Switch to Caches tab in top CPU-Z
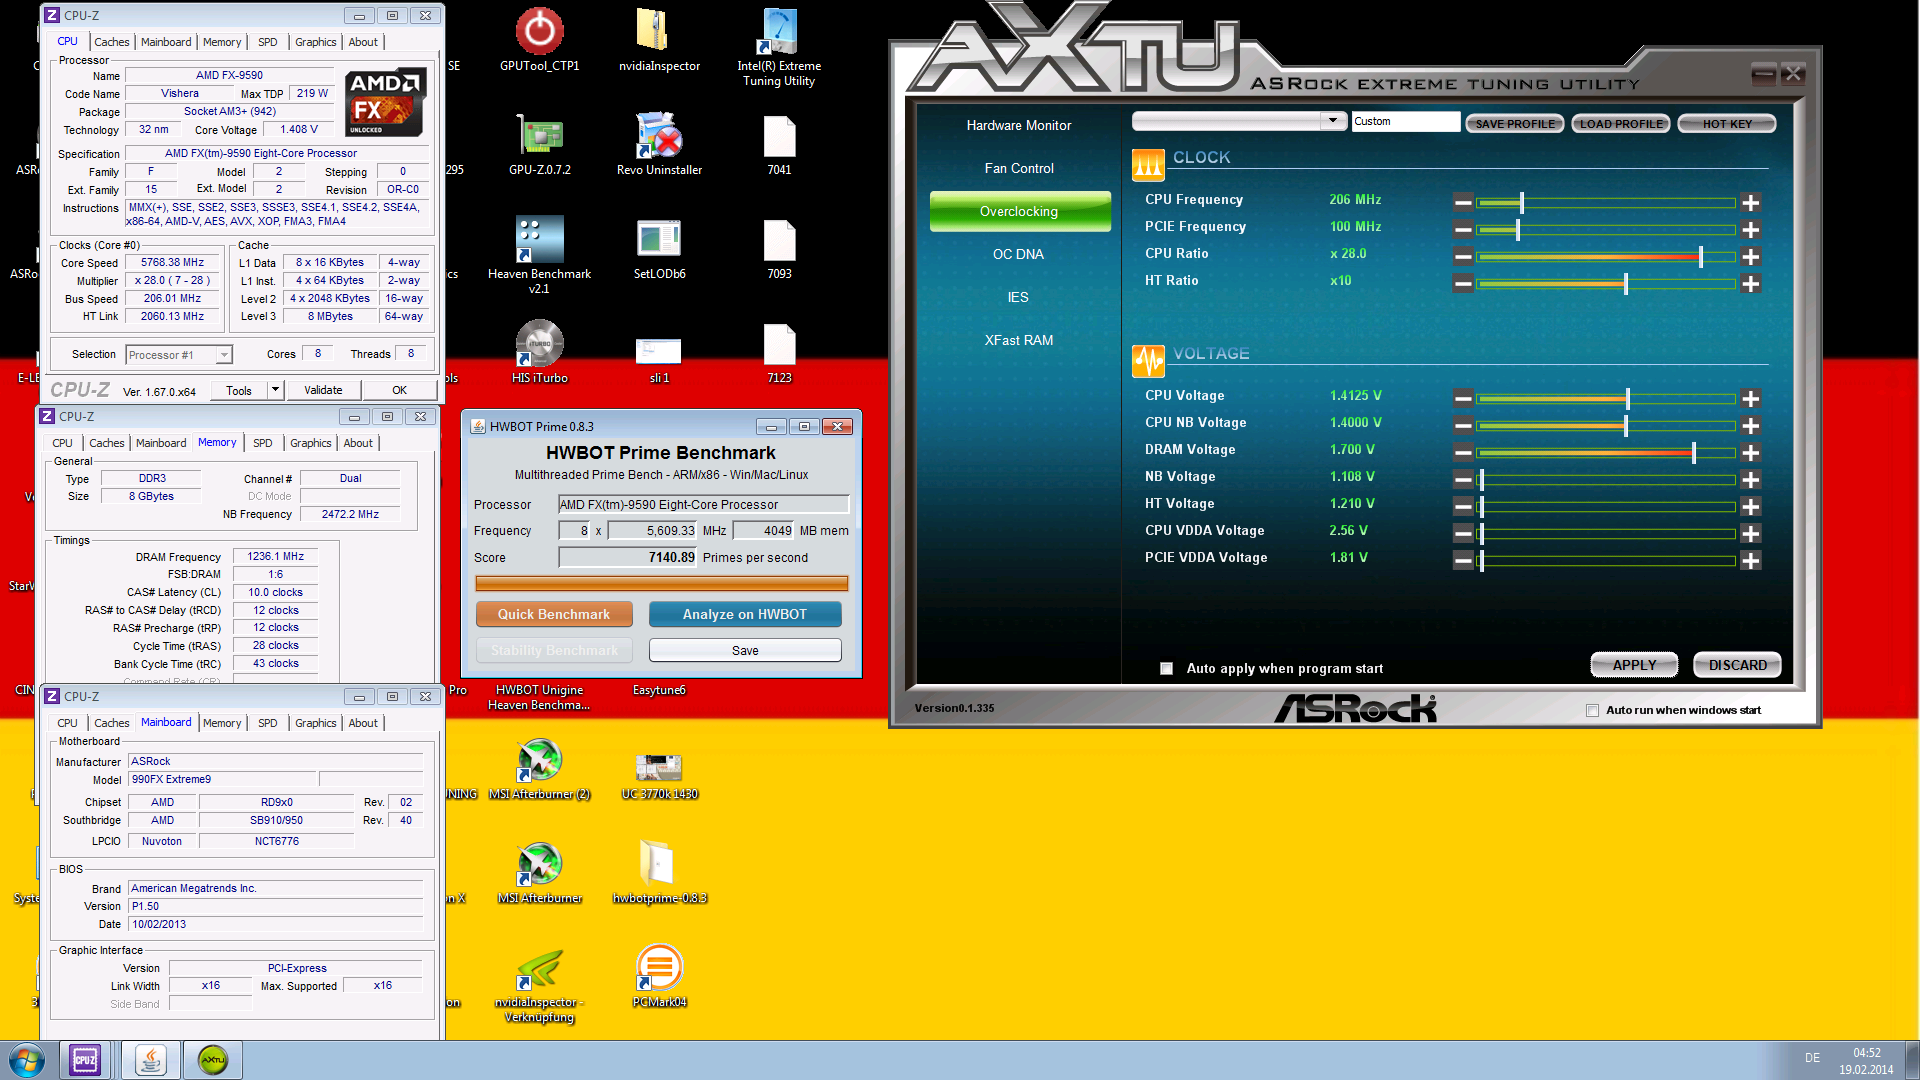The image size is (1920, 1080). 111,42
